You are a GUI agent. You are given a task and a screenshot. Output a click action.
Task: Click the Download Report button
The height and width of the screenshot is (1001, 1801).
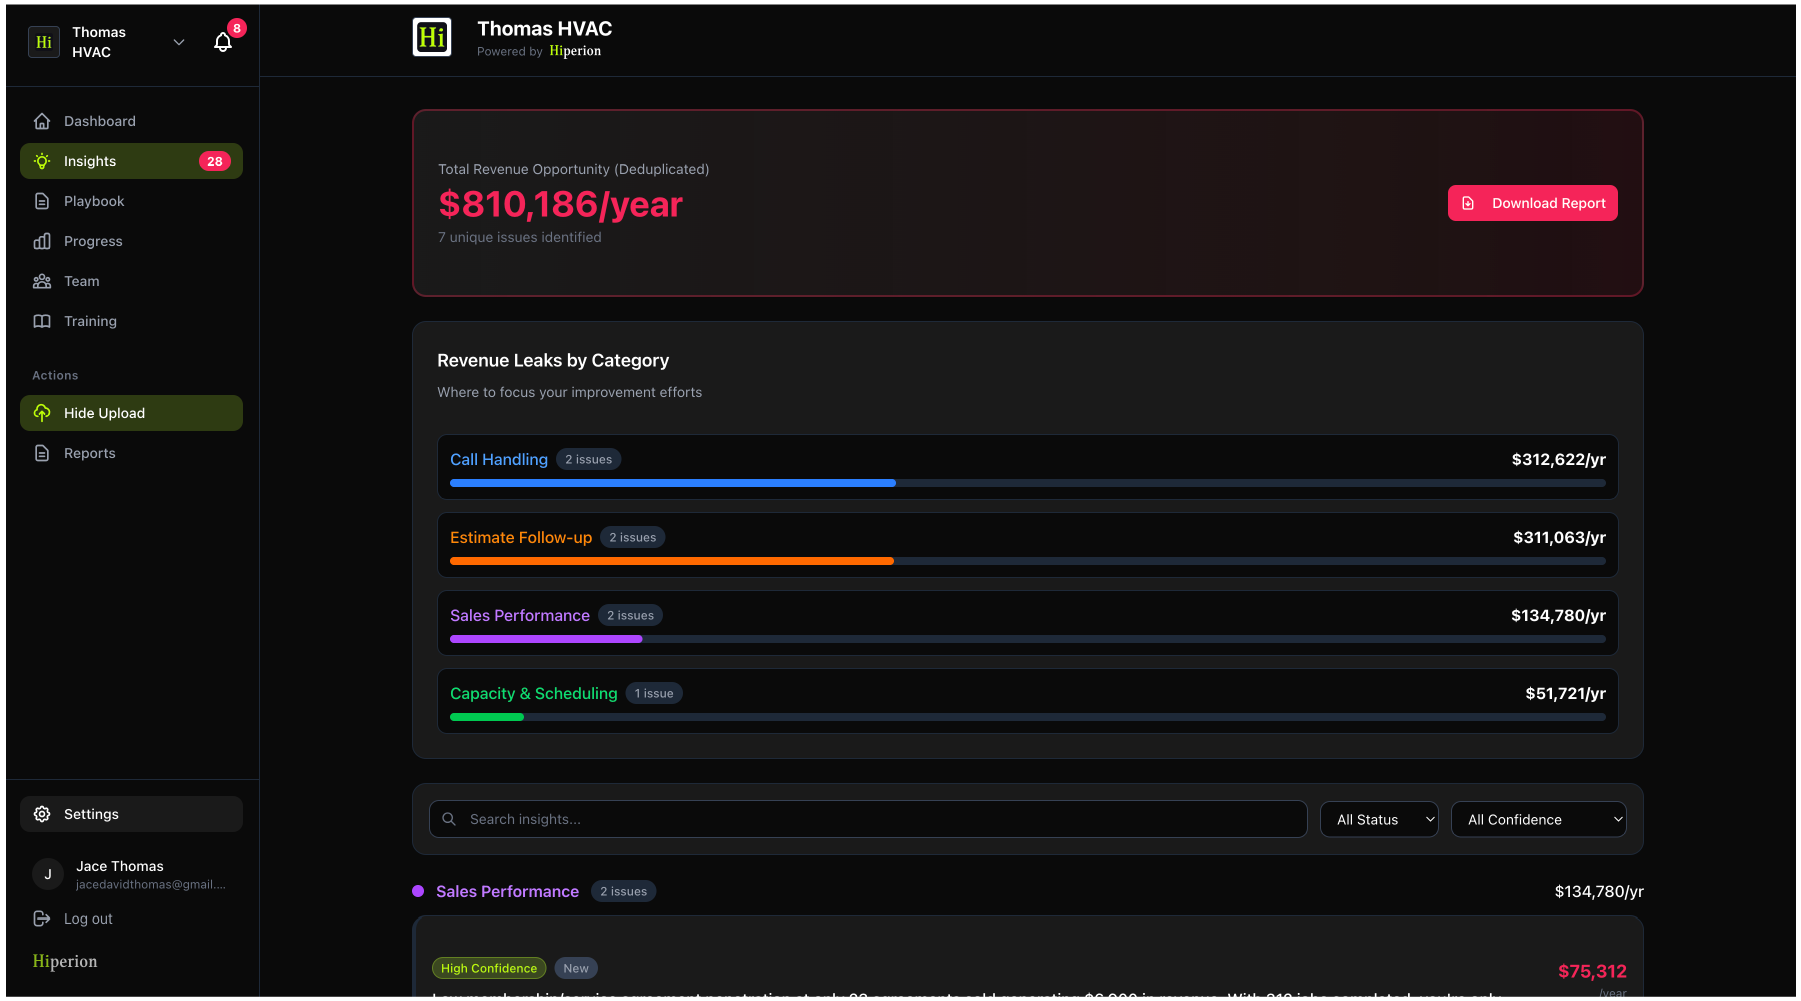[x=1532, y=203]
